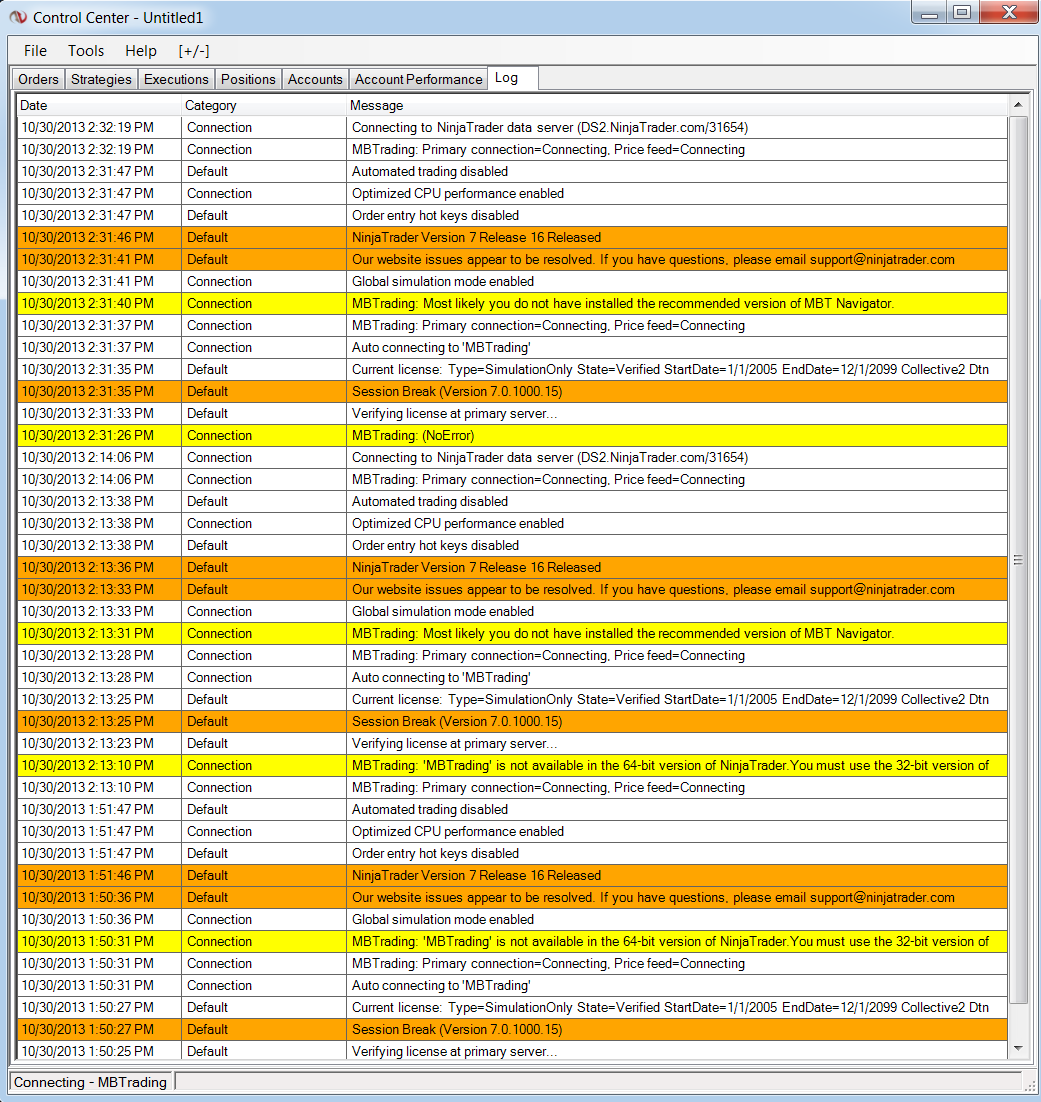Select 2:13:38 PM 'Automated trading disabled' row
1041x1102 pixels.
coord(512,501)
